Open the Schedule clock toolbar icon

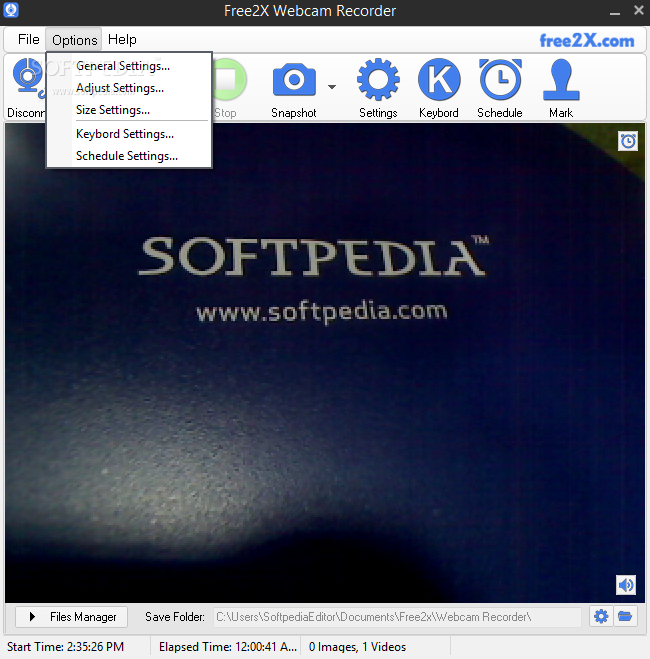500,79
